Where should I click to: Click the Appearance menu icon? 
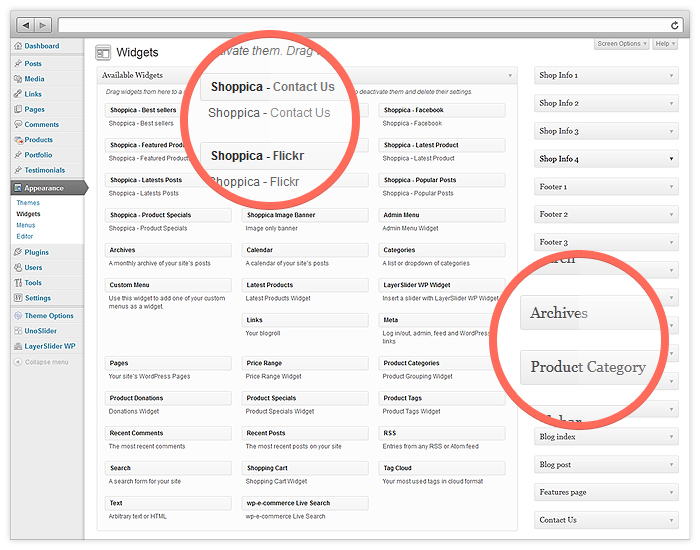pyautogui.click(x=18, y=188)
